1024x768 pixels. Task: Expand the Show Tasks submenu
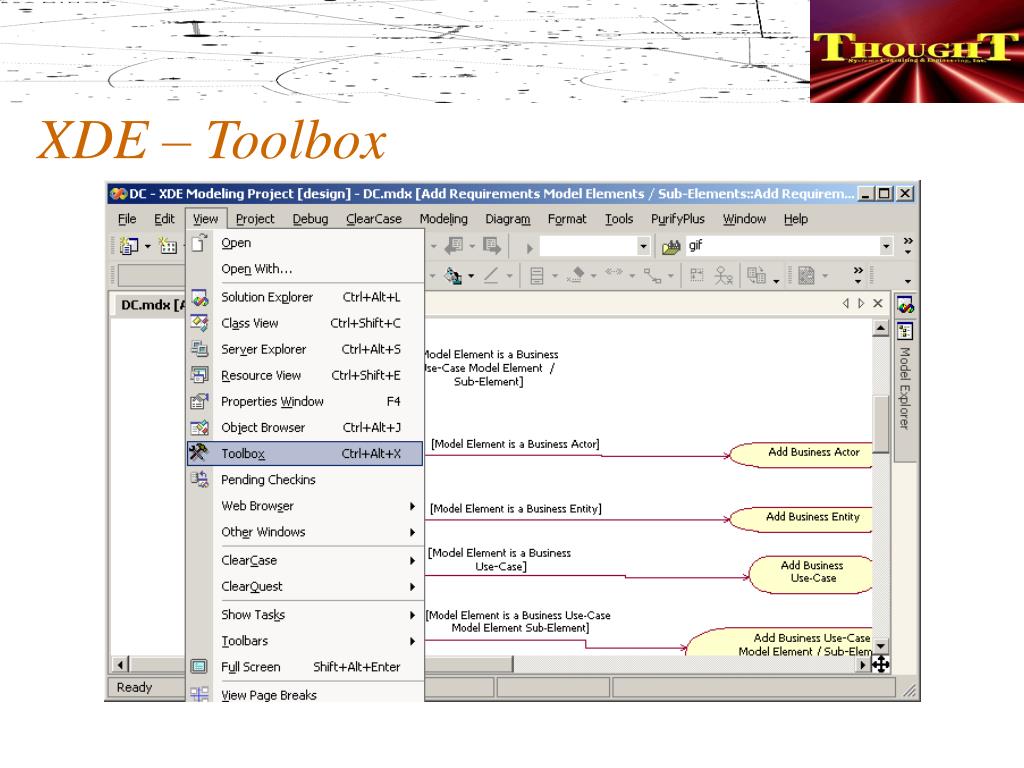tap(305, 615)
